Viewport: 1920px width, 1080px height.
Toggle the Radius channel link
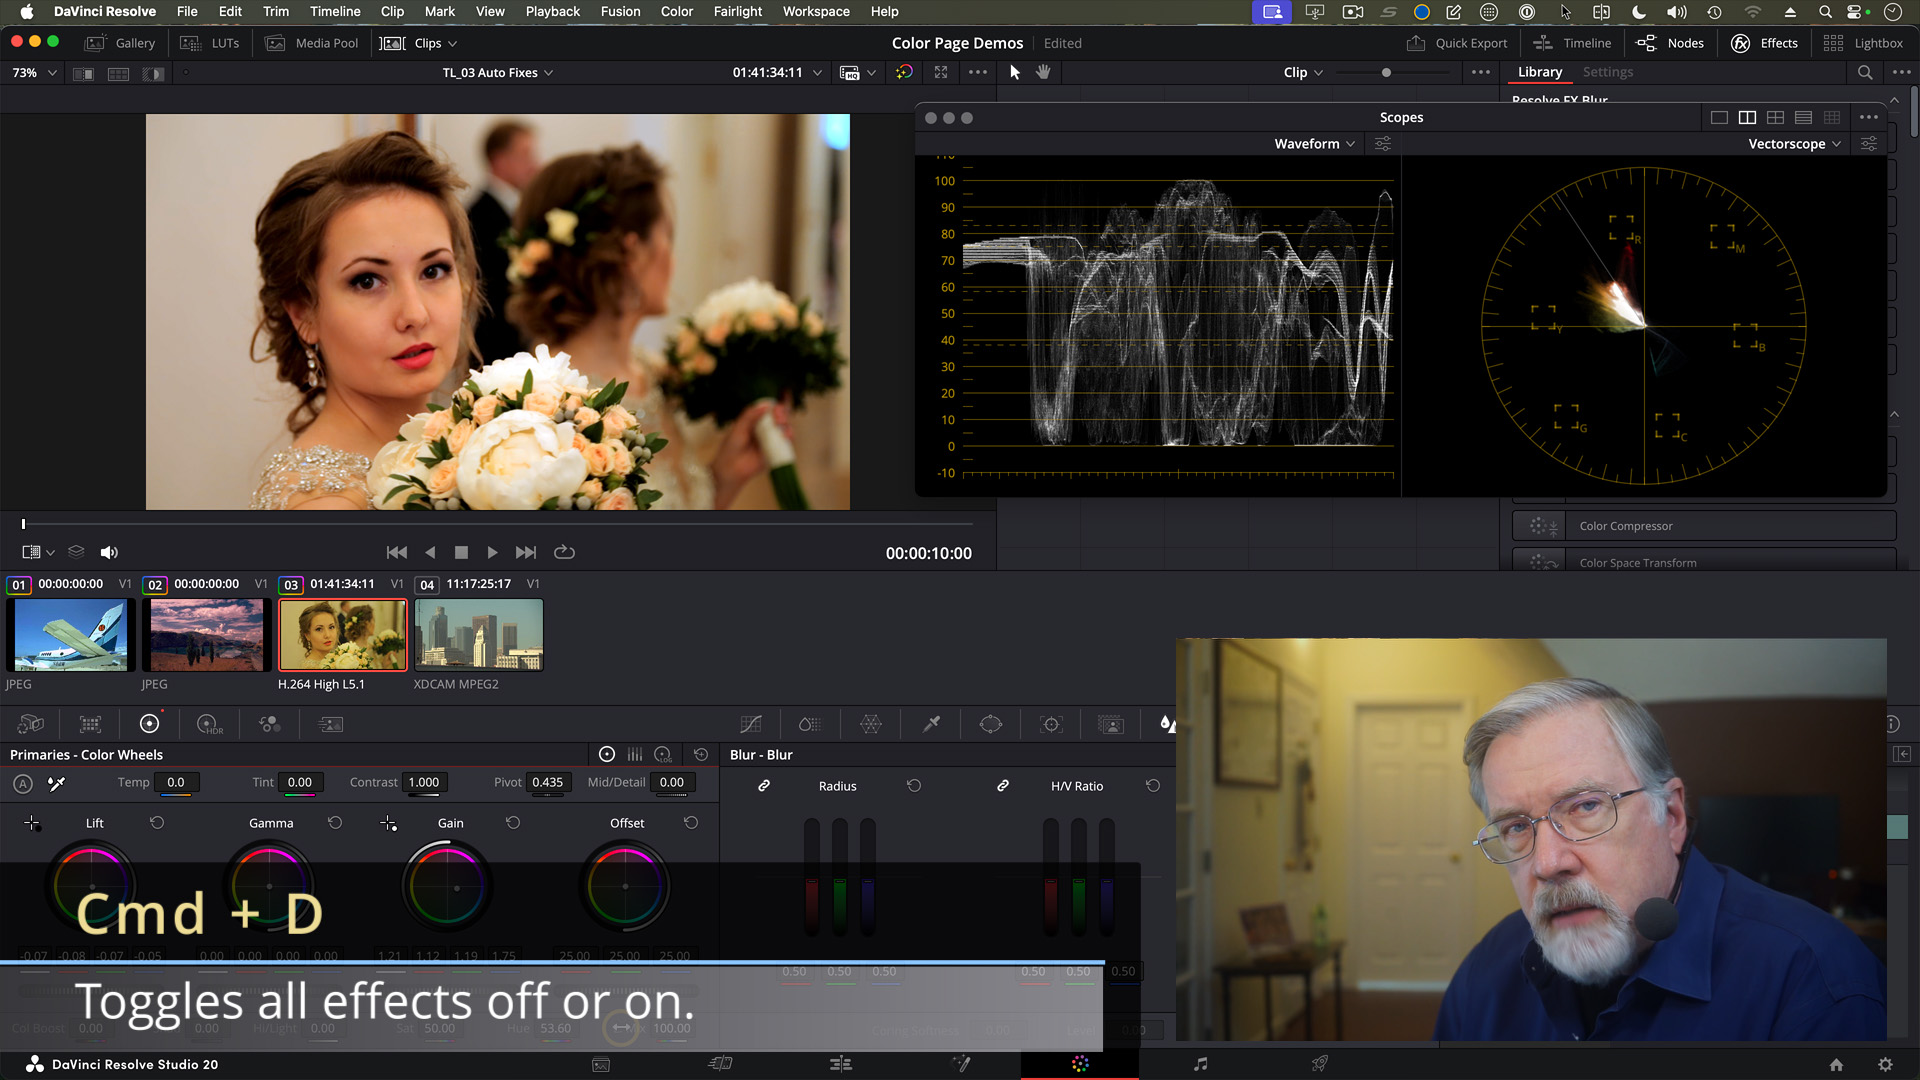(764, 785)
